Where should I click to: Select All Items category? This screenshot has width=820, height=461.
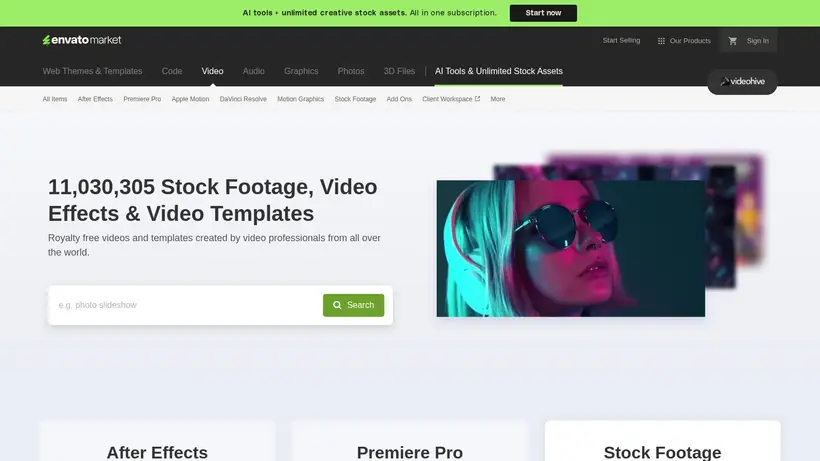click(x=55, y=99)
